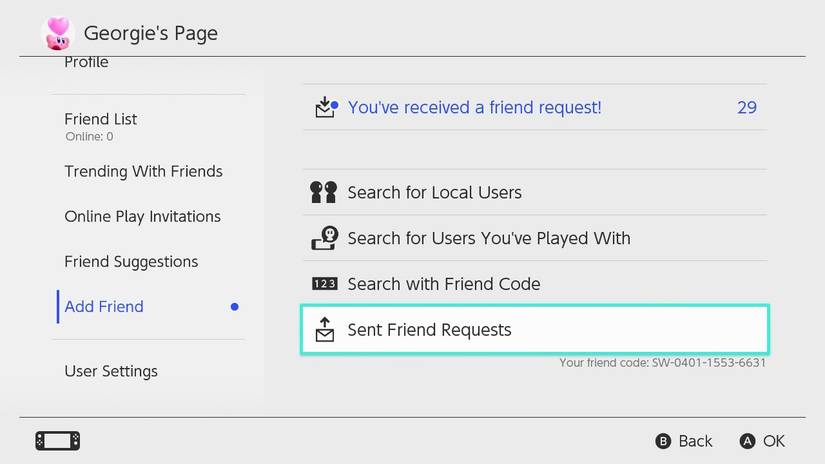Viewport: 825px width, 464px height.
Task: Click Georgie's Kirby avatar picture
Action: coord(57,33)
